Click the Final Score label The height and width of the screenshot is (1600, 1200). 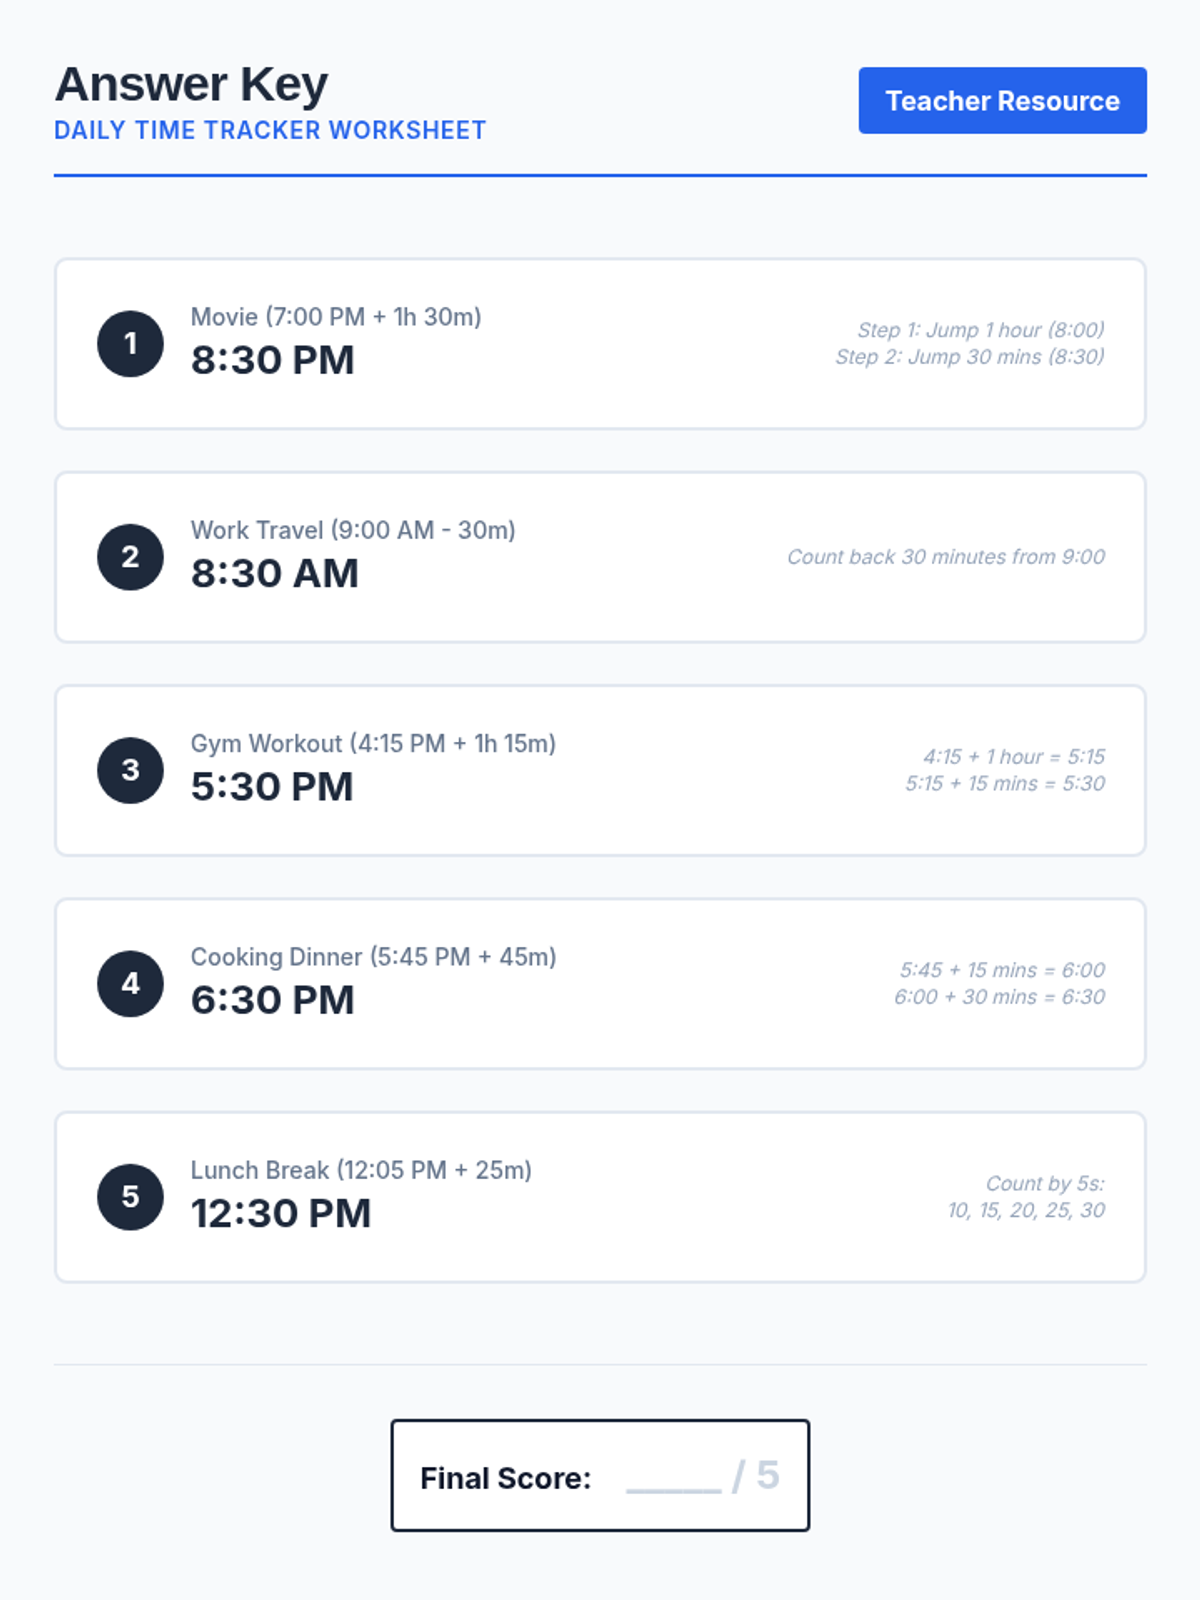click(x=505, y=1478)
